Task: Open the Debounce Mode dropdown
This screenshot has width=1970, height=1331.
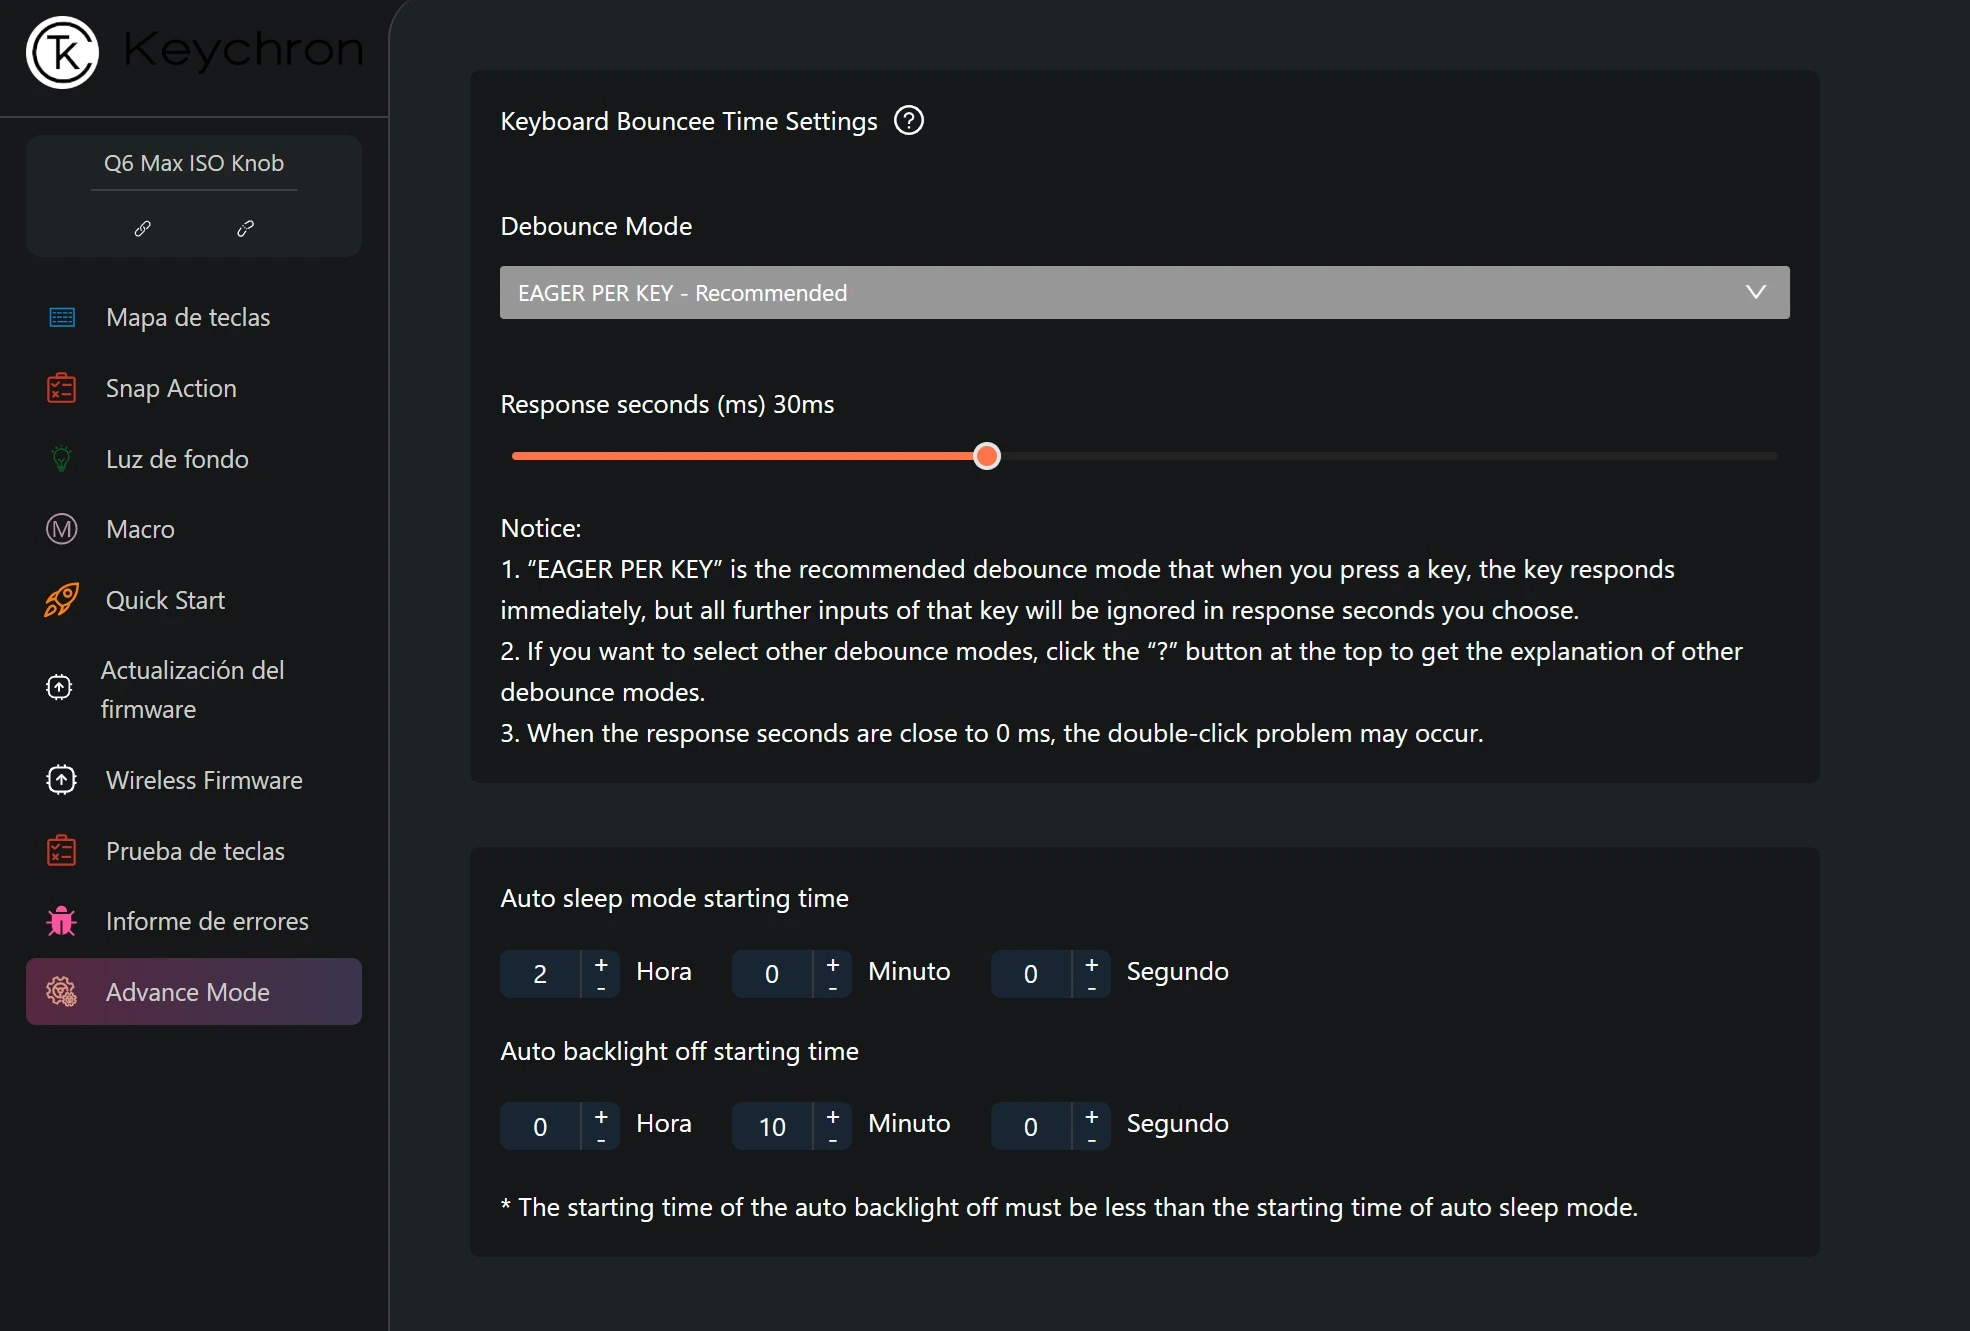Action: [x=1144, y=293]
